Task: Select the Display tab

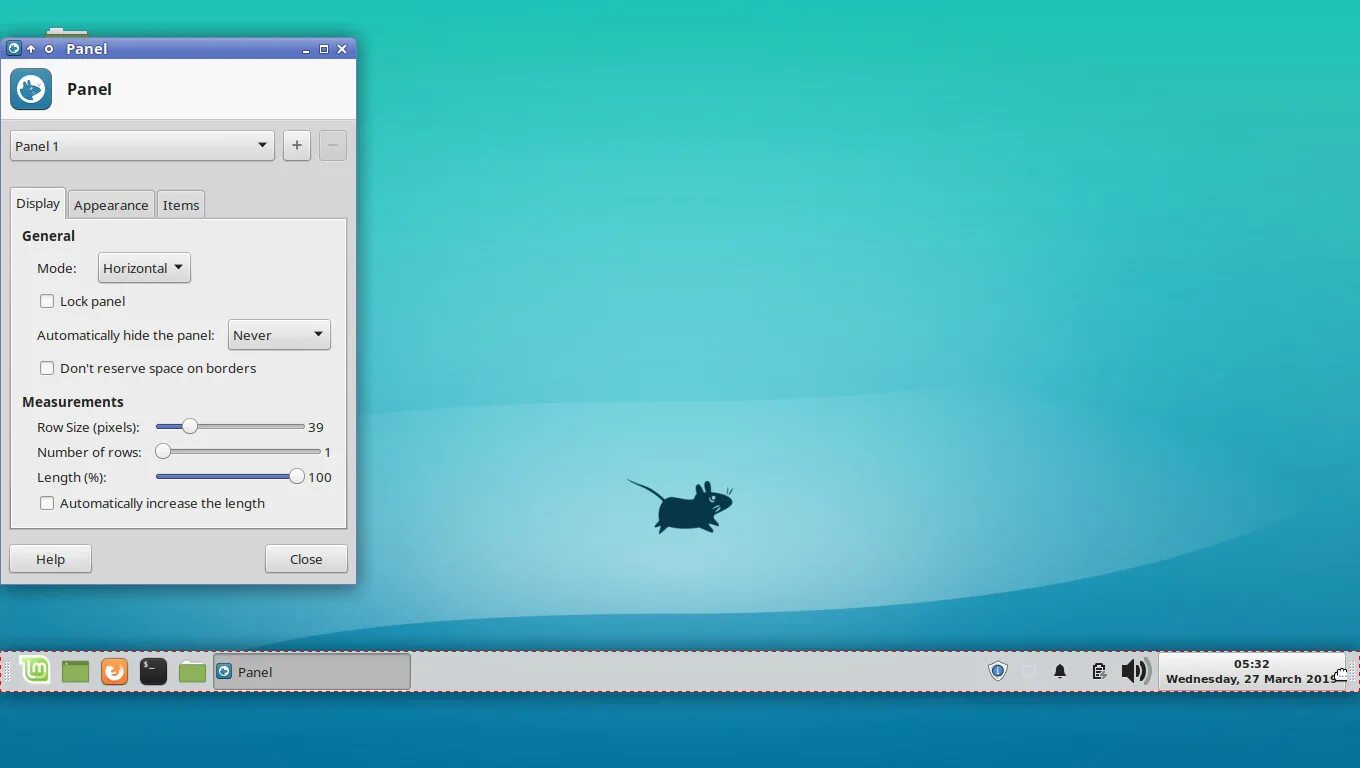Action: [x=38, y=203]
